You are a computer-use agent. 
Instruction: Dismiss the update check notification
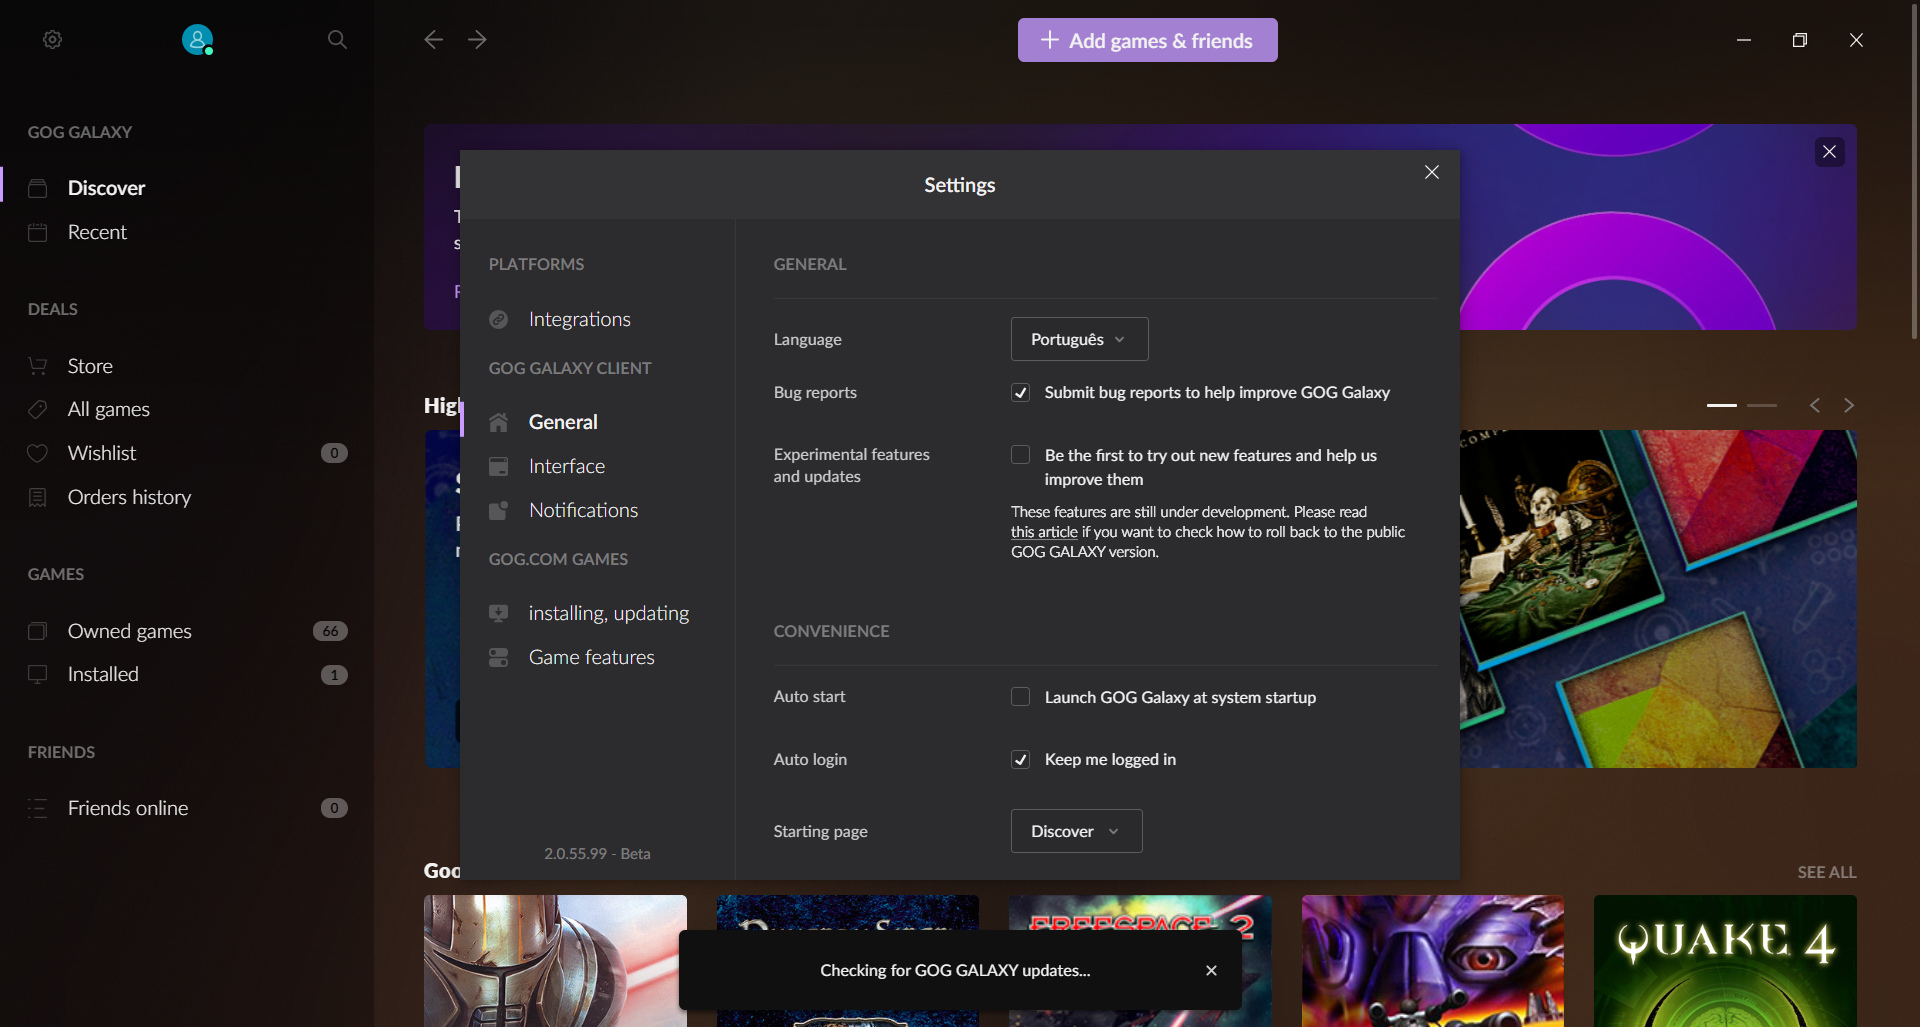pyautogui.click(x=1211, y=970)
